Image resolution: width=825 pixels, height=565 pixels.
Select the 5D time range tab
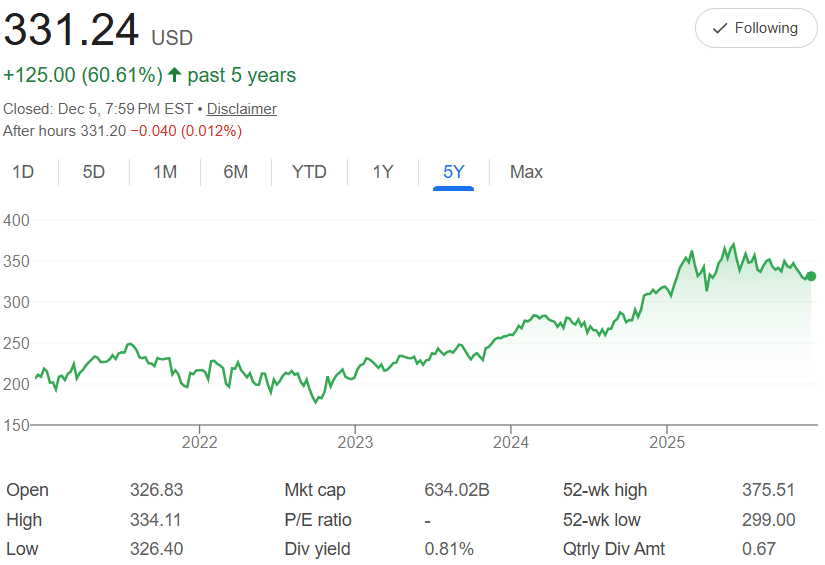[93, 172]
